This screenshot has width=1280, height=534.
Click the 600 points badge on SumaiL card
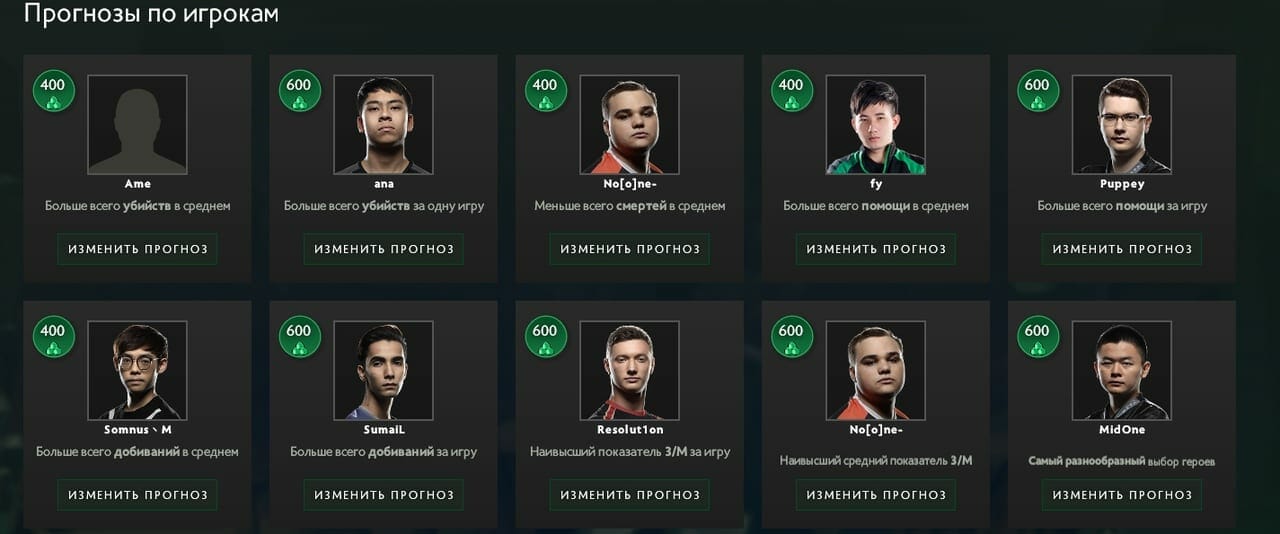(299, 336)
